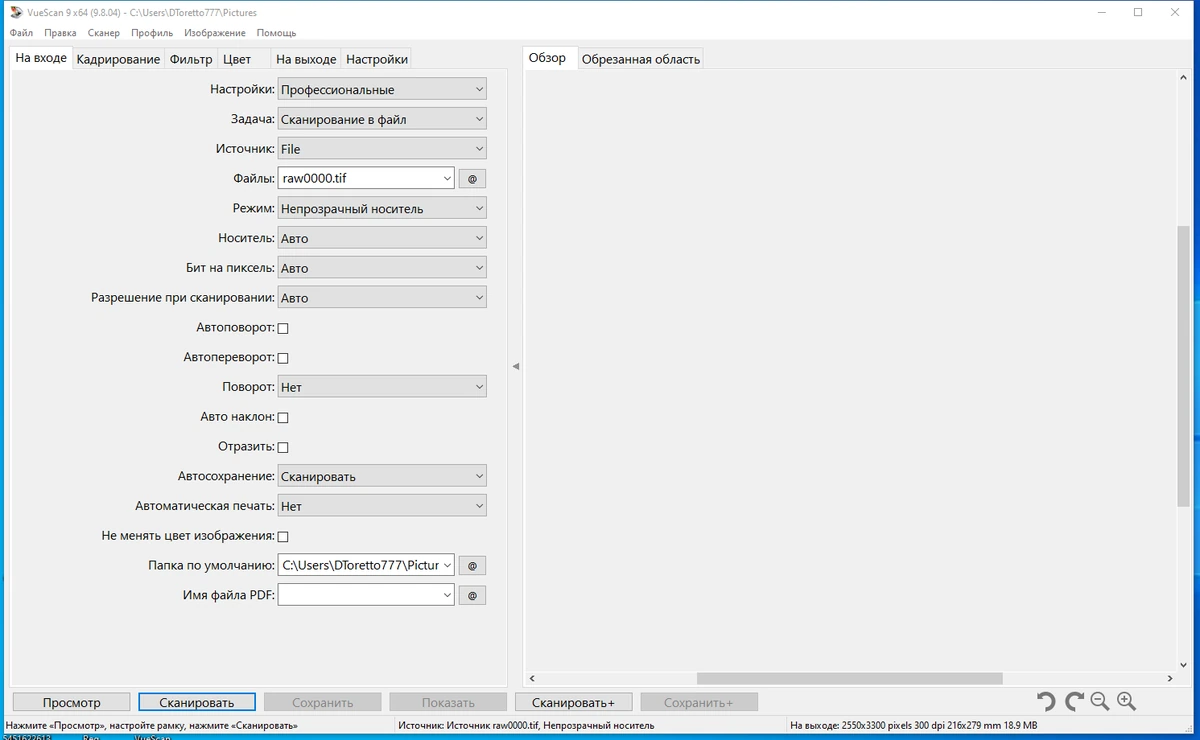Click the Сканировать+ button
Image resolution: width=1200 pixels, height=740 pixels.
[573, 702]
